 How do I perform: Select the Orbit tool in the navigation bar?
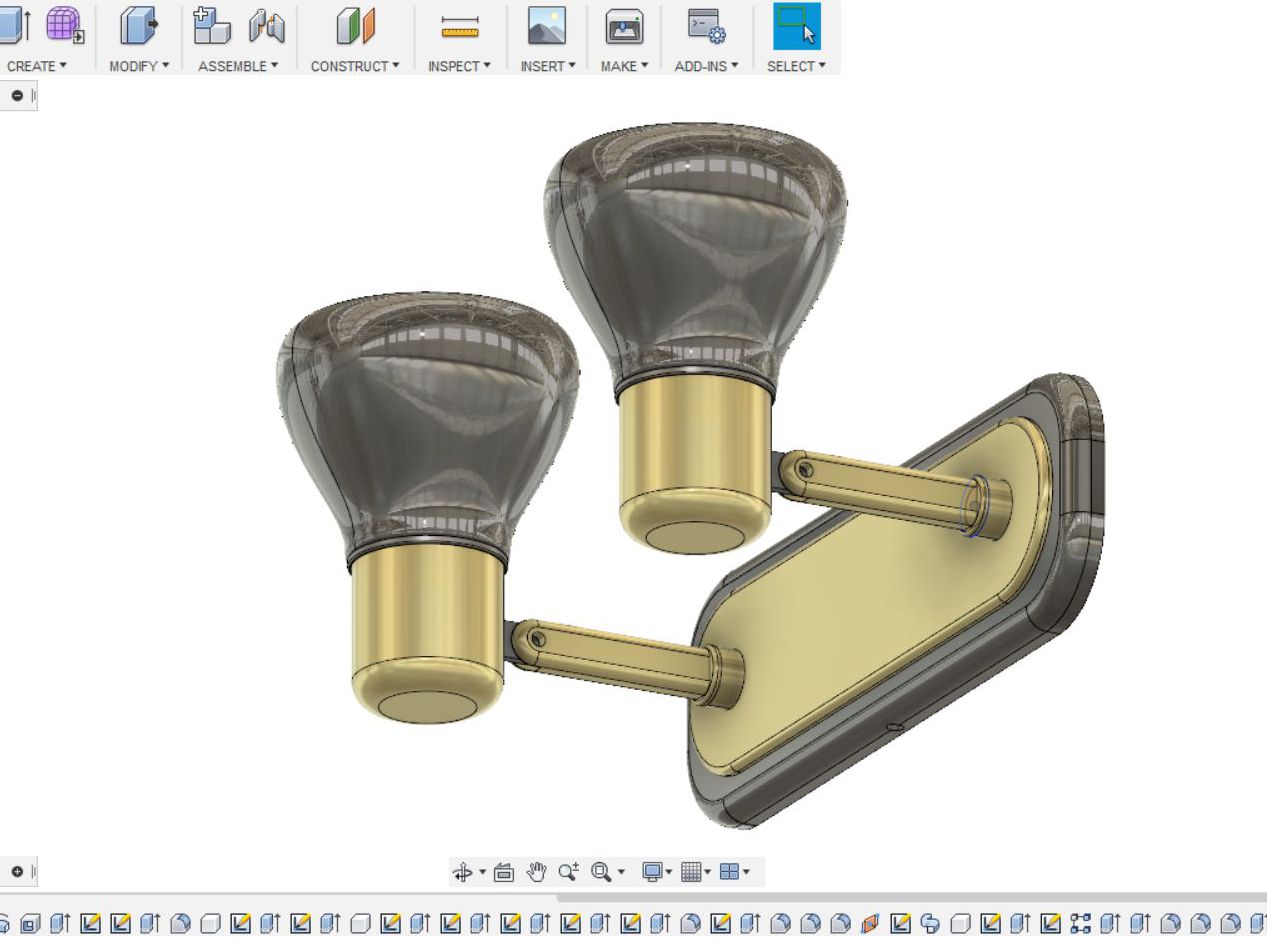(x=462, y=870)
